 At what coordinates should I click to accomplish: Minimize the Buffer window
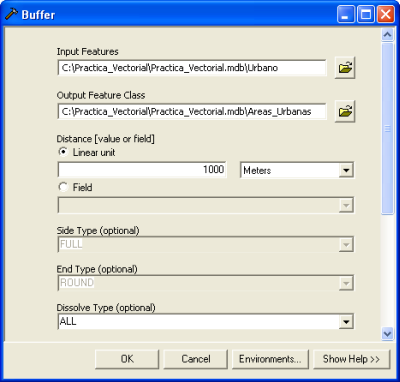point(346,15)
